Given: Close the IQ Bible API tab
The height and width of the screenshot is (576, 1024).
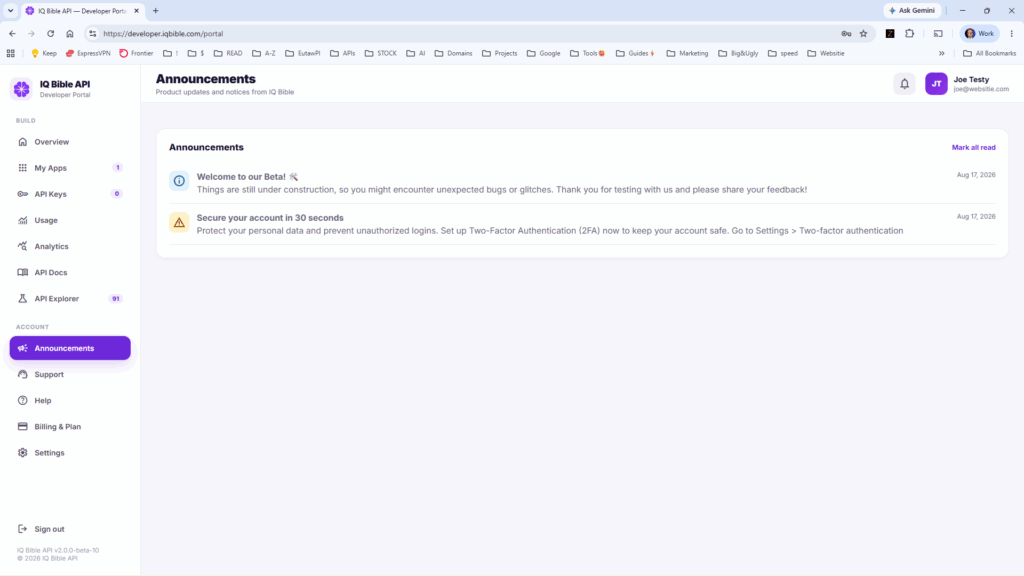Looking at the screenshot, I should (x=136, y=10).
